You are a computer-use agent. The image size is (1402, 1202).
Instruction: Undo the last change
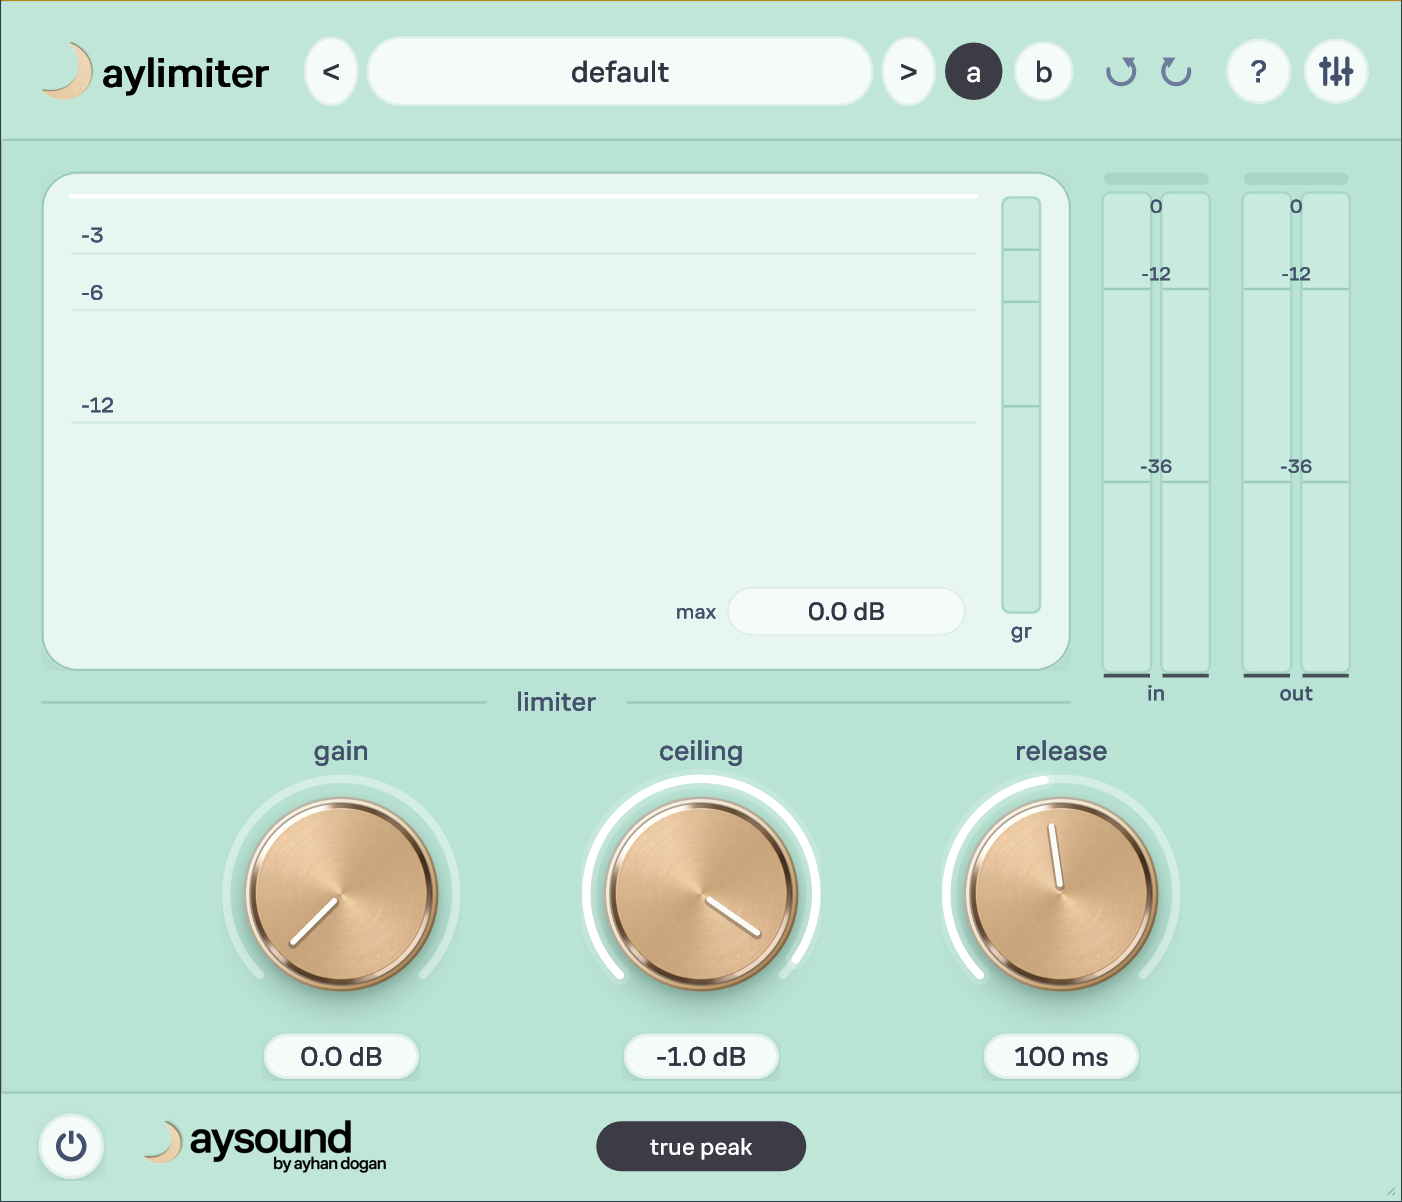(x=1122, y=72)
